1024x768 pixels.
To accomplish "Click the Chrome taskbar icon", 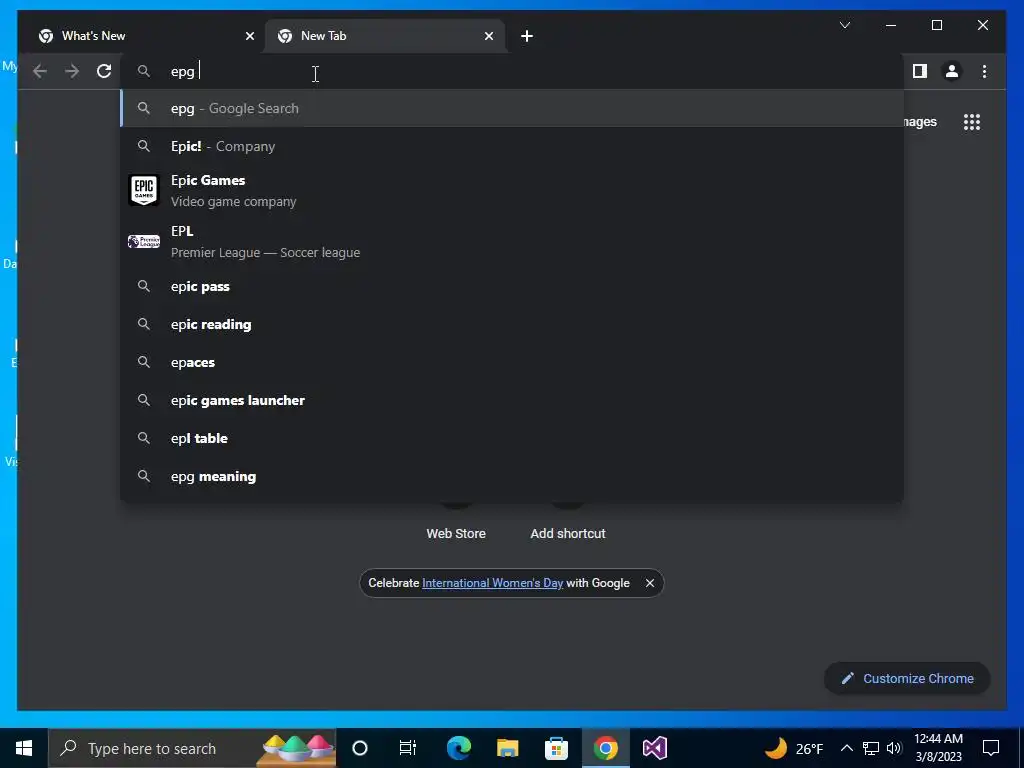I will tap(605, 748).
